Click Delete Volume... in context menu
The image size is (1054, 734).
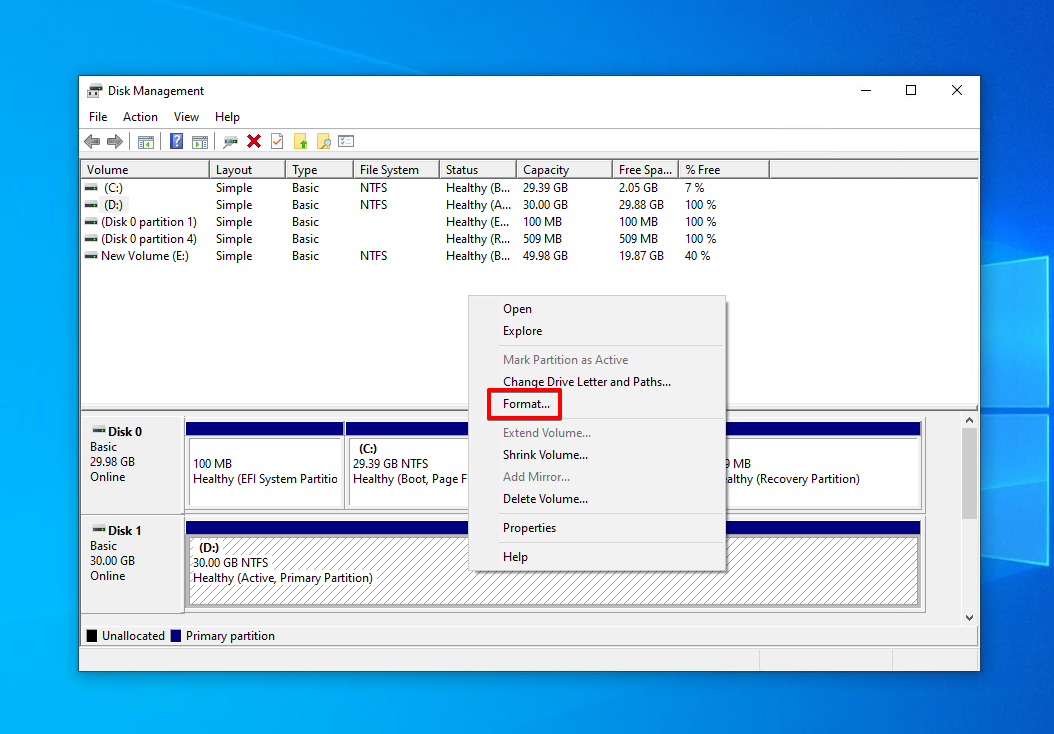545,499
